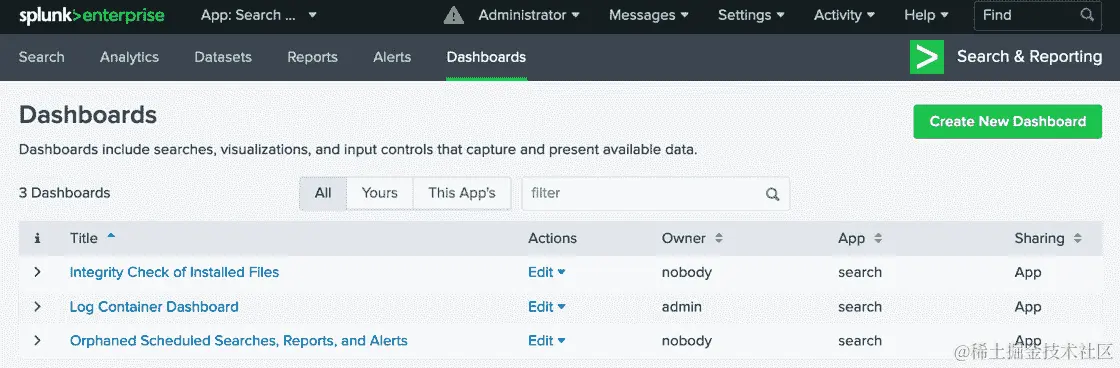Expand Integrity Check of Installed Files row
1120x368 pixels.
point(37,272)
